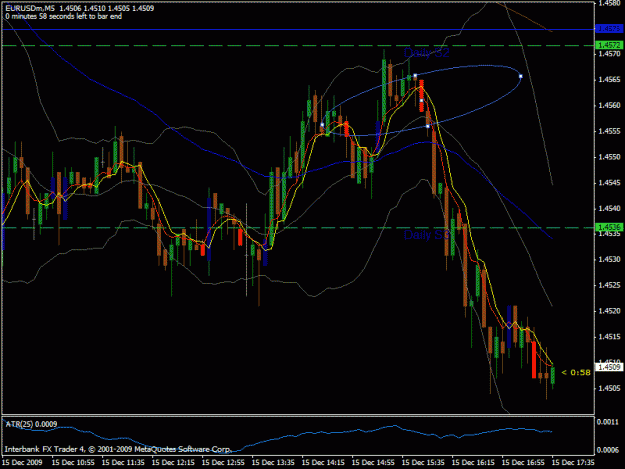Viewport: 625px width, 469px height.
Task: Click the 1.4520 price scale value
Action: pos(610,311)
